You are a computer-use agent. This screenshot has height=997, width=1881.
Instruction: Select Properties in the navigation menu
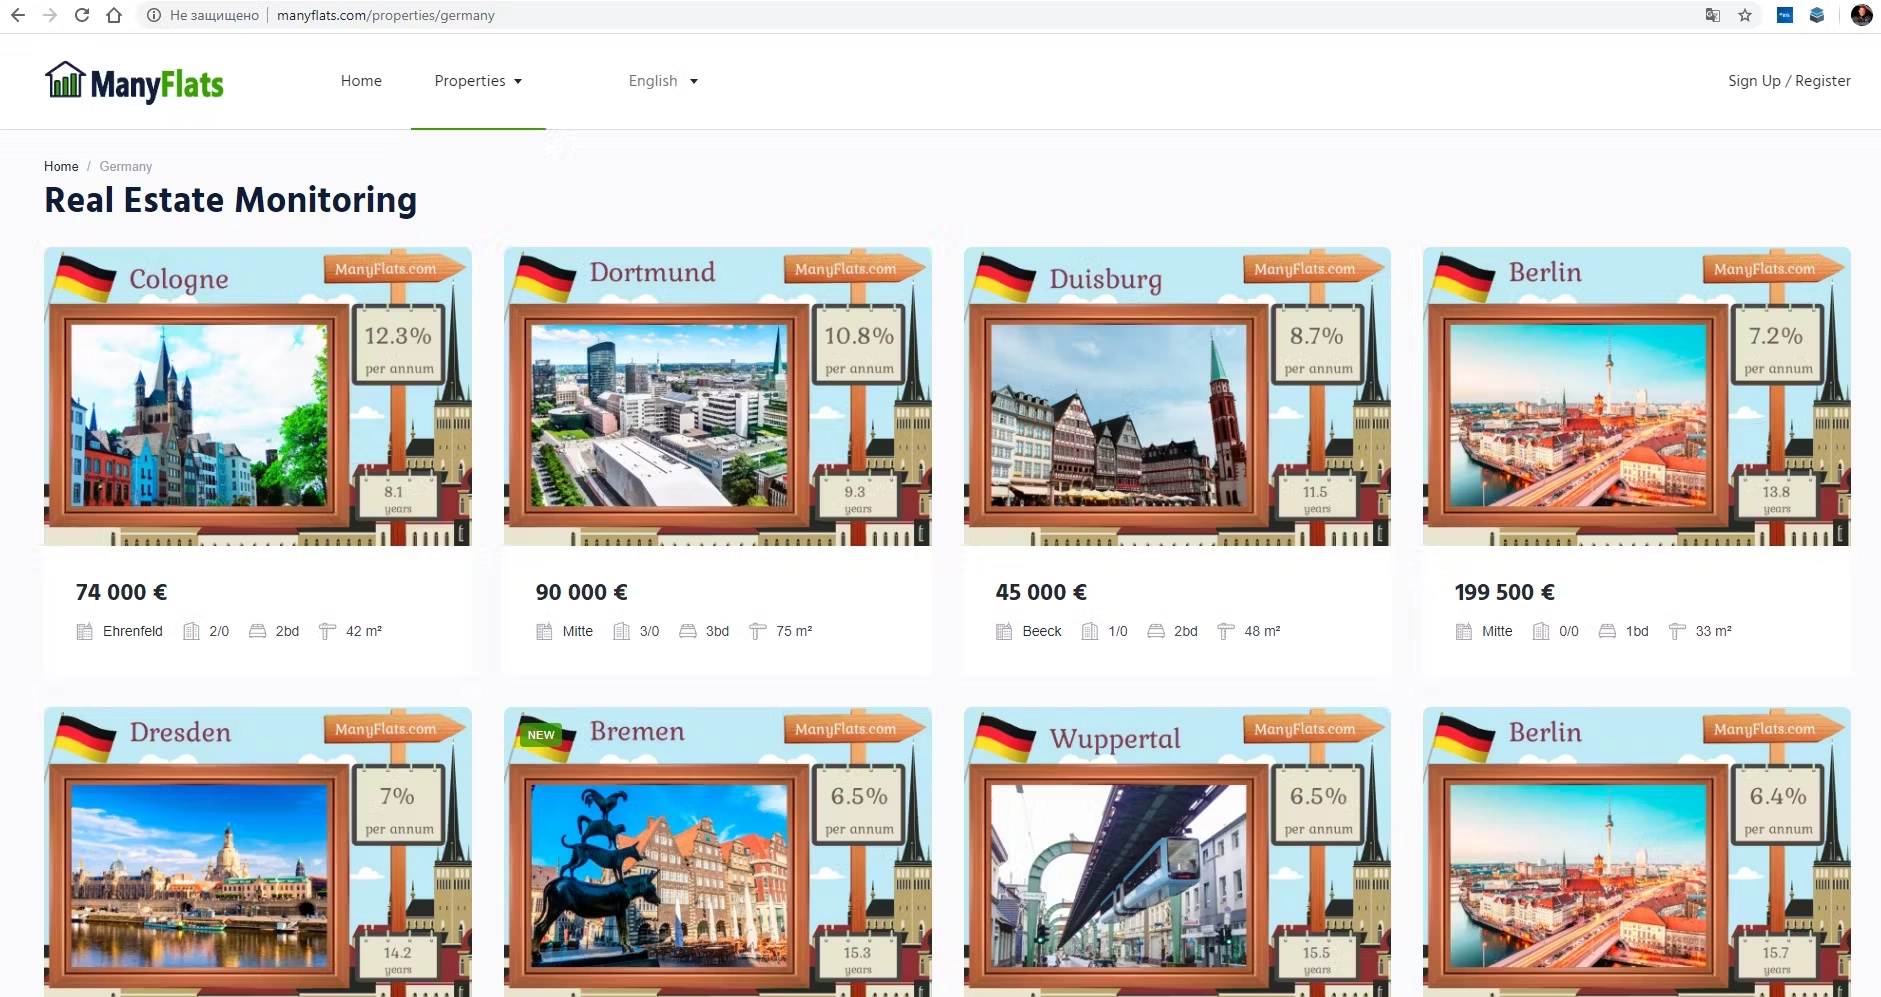(x=470, y=81)
